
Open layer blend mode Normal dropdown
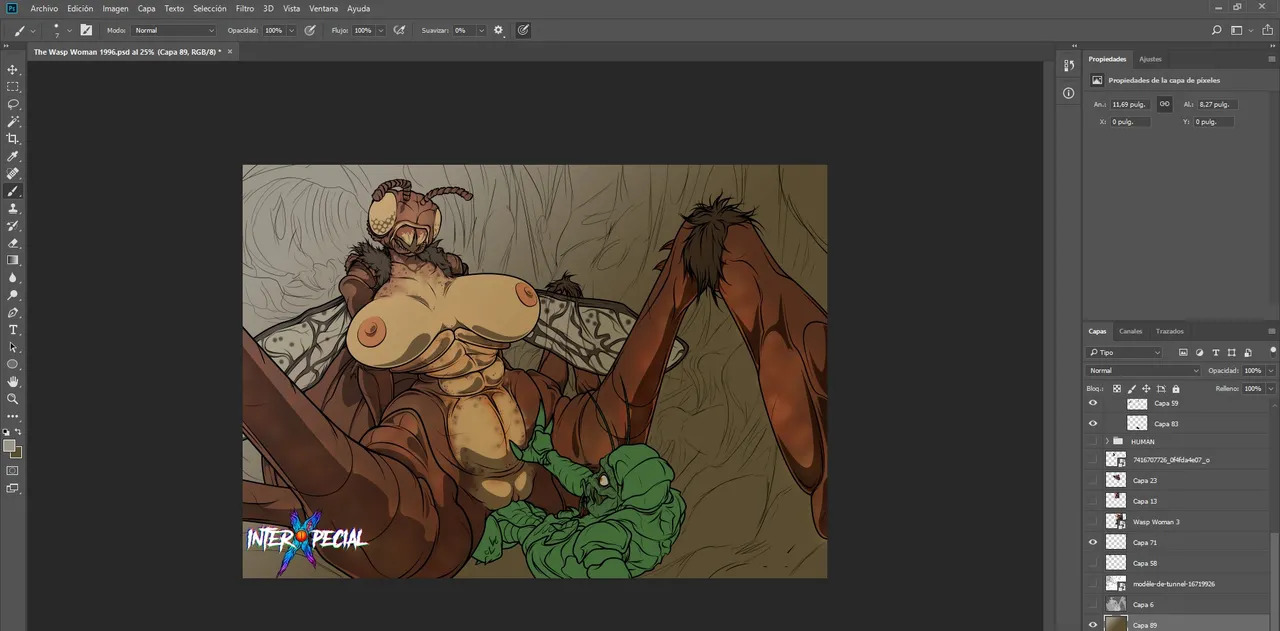[x=1143, y=371]
